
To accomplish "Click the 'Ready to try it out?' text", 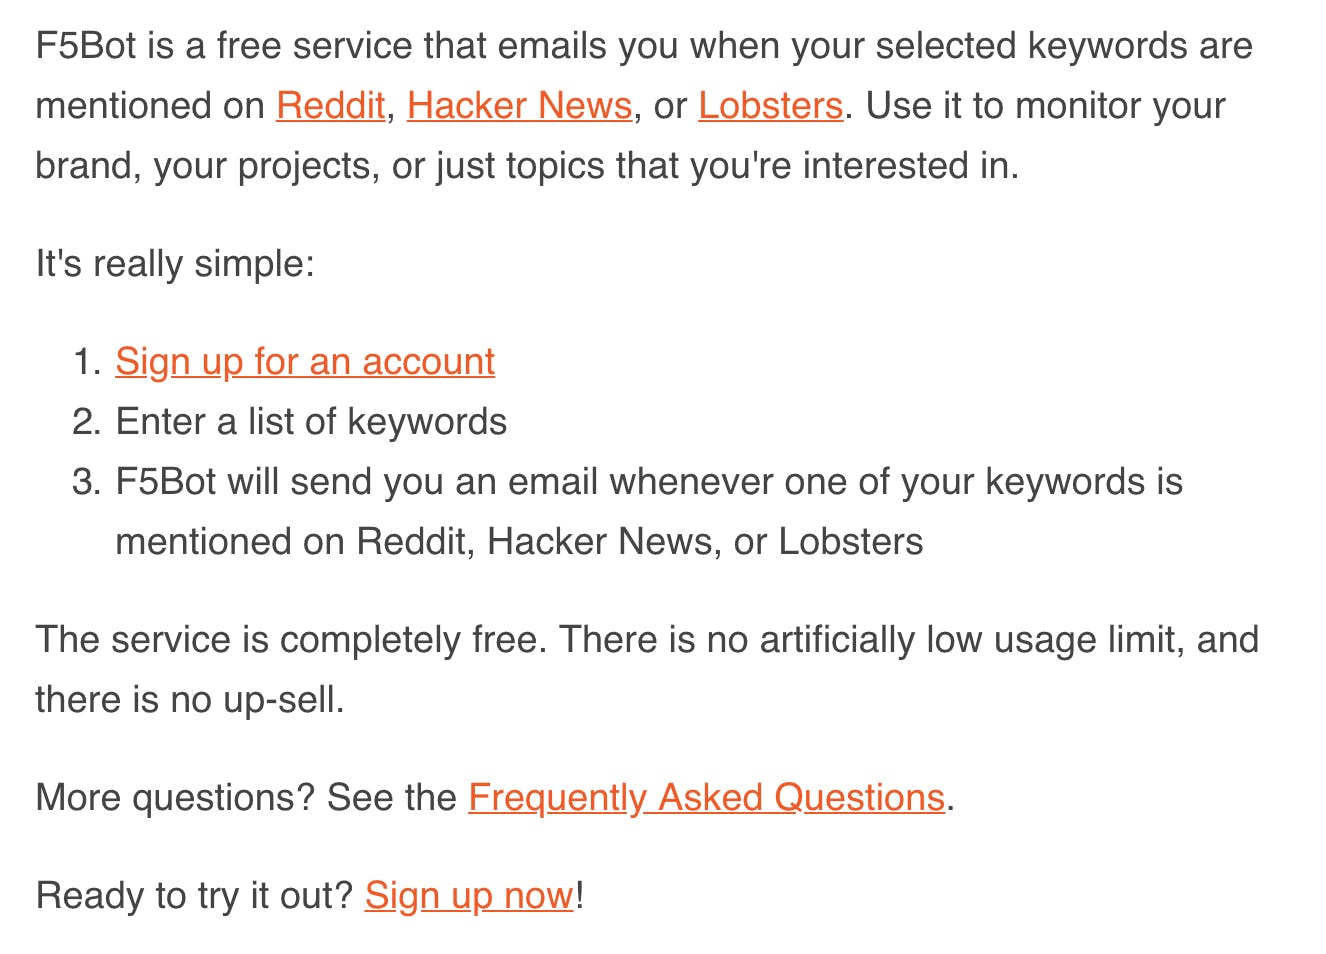I will click(x=195, y=896).
